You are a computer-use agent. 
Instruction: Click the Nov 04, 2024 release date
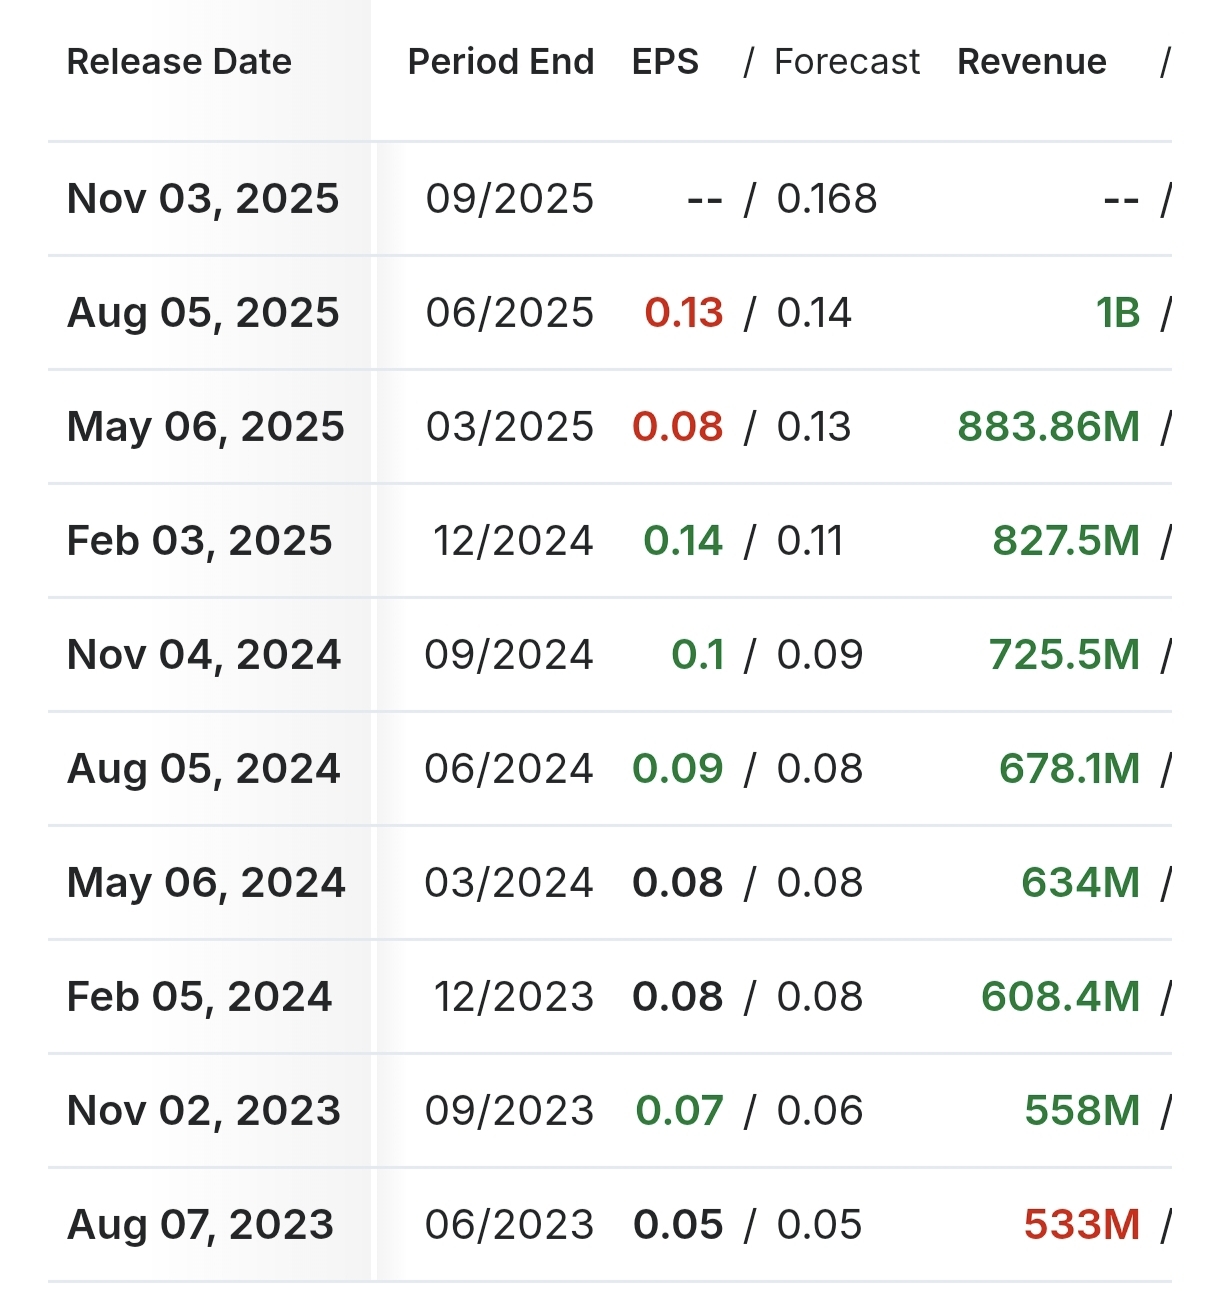click(x=204, y=655)
